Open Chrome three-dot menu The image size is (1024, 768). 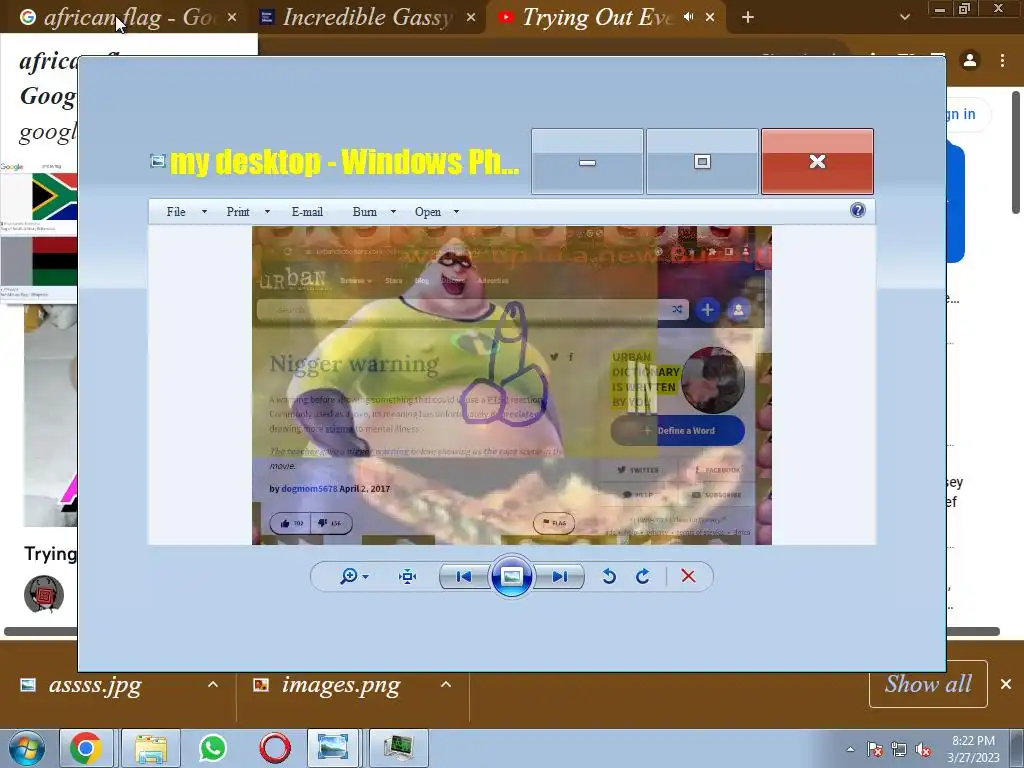1002,61
